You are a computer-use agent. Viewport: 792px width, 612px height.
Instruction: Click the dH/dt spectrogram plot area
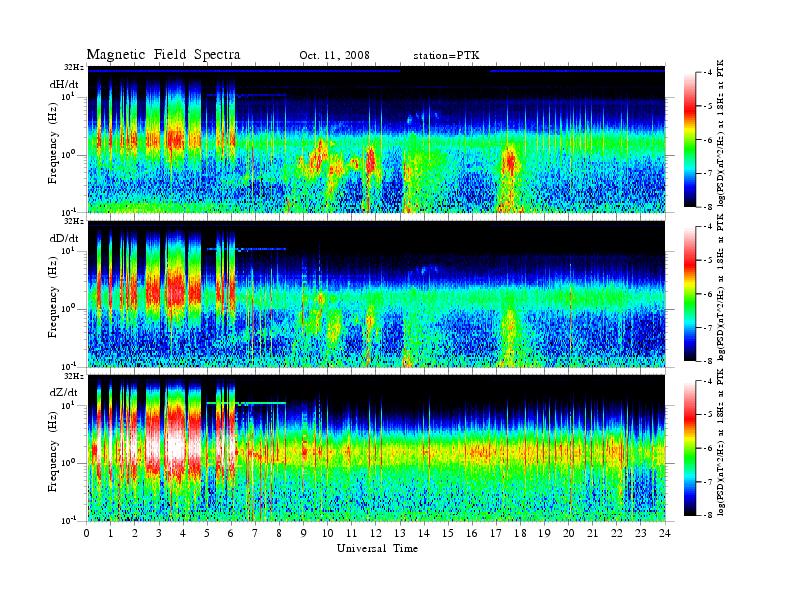coord(376,139)
